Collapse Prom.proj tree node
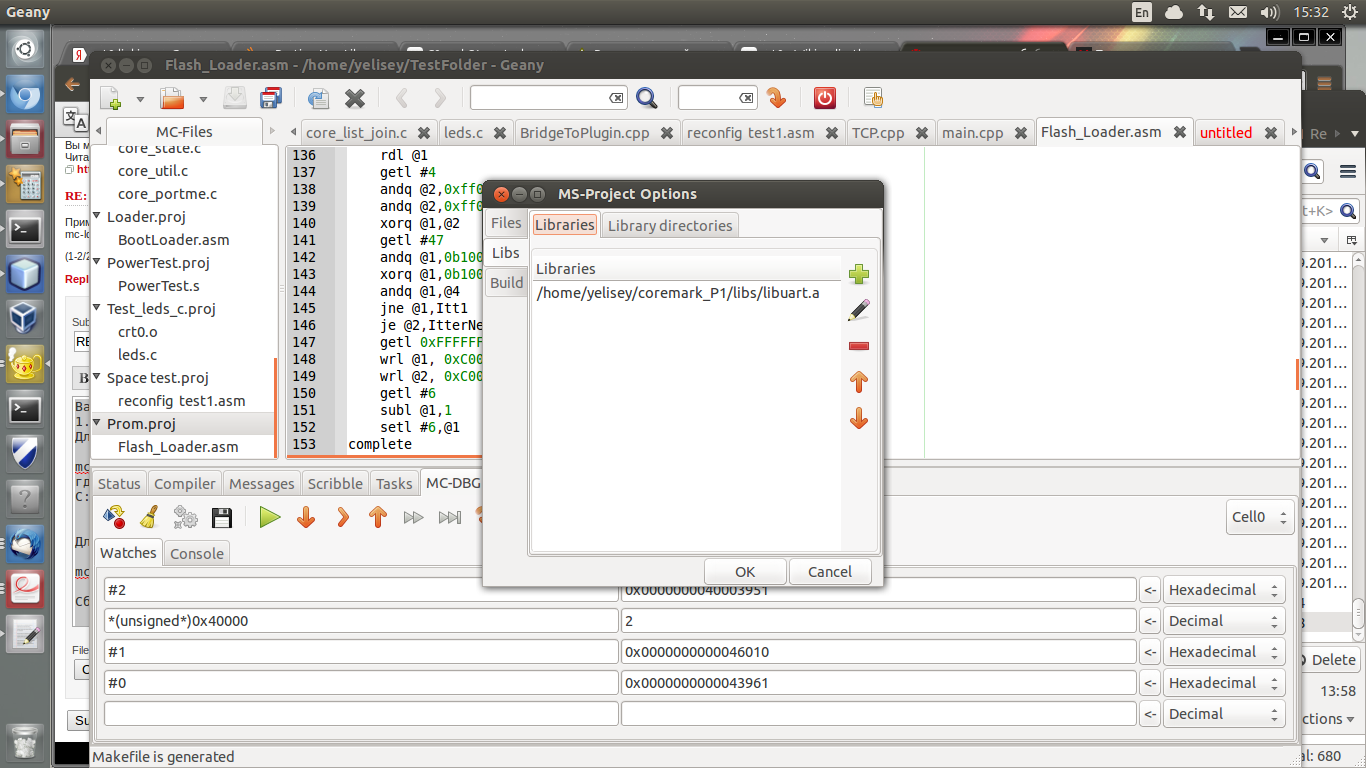 click(98, 424)
